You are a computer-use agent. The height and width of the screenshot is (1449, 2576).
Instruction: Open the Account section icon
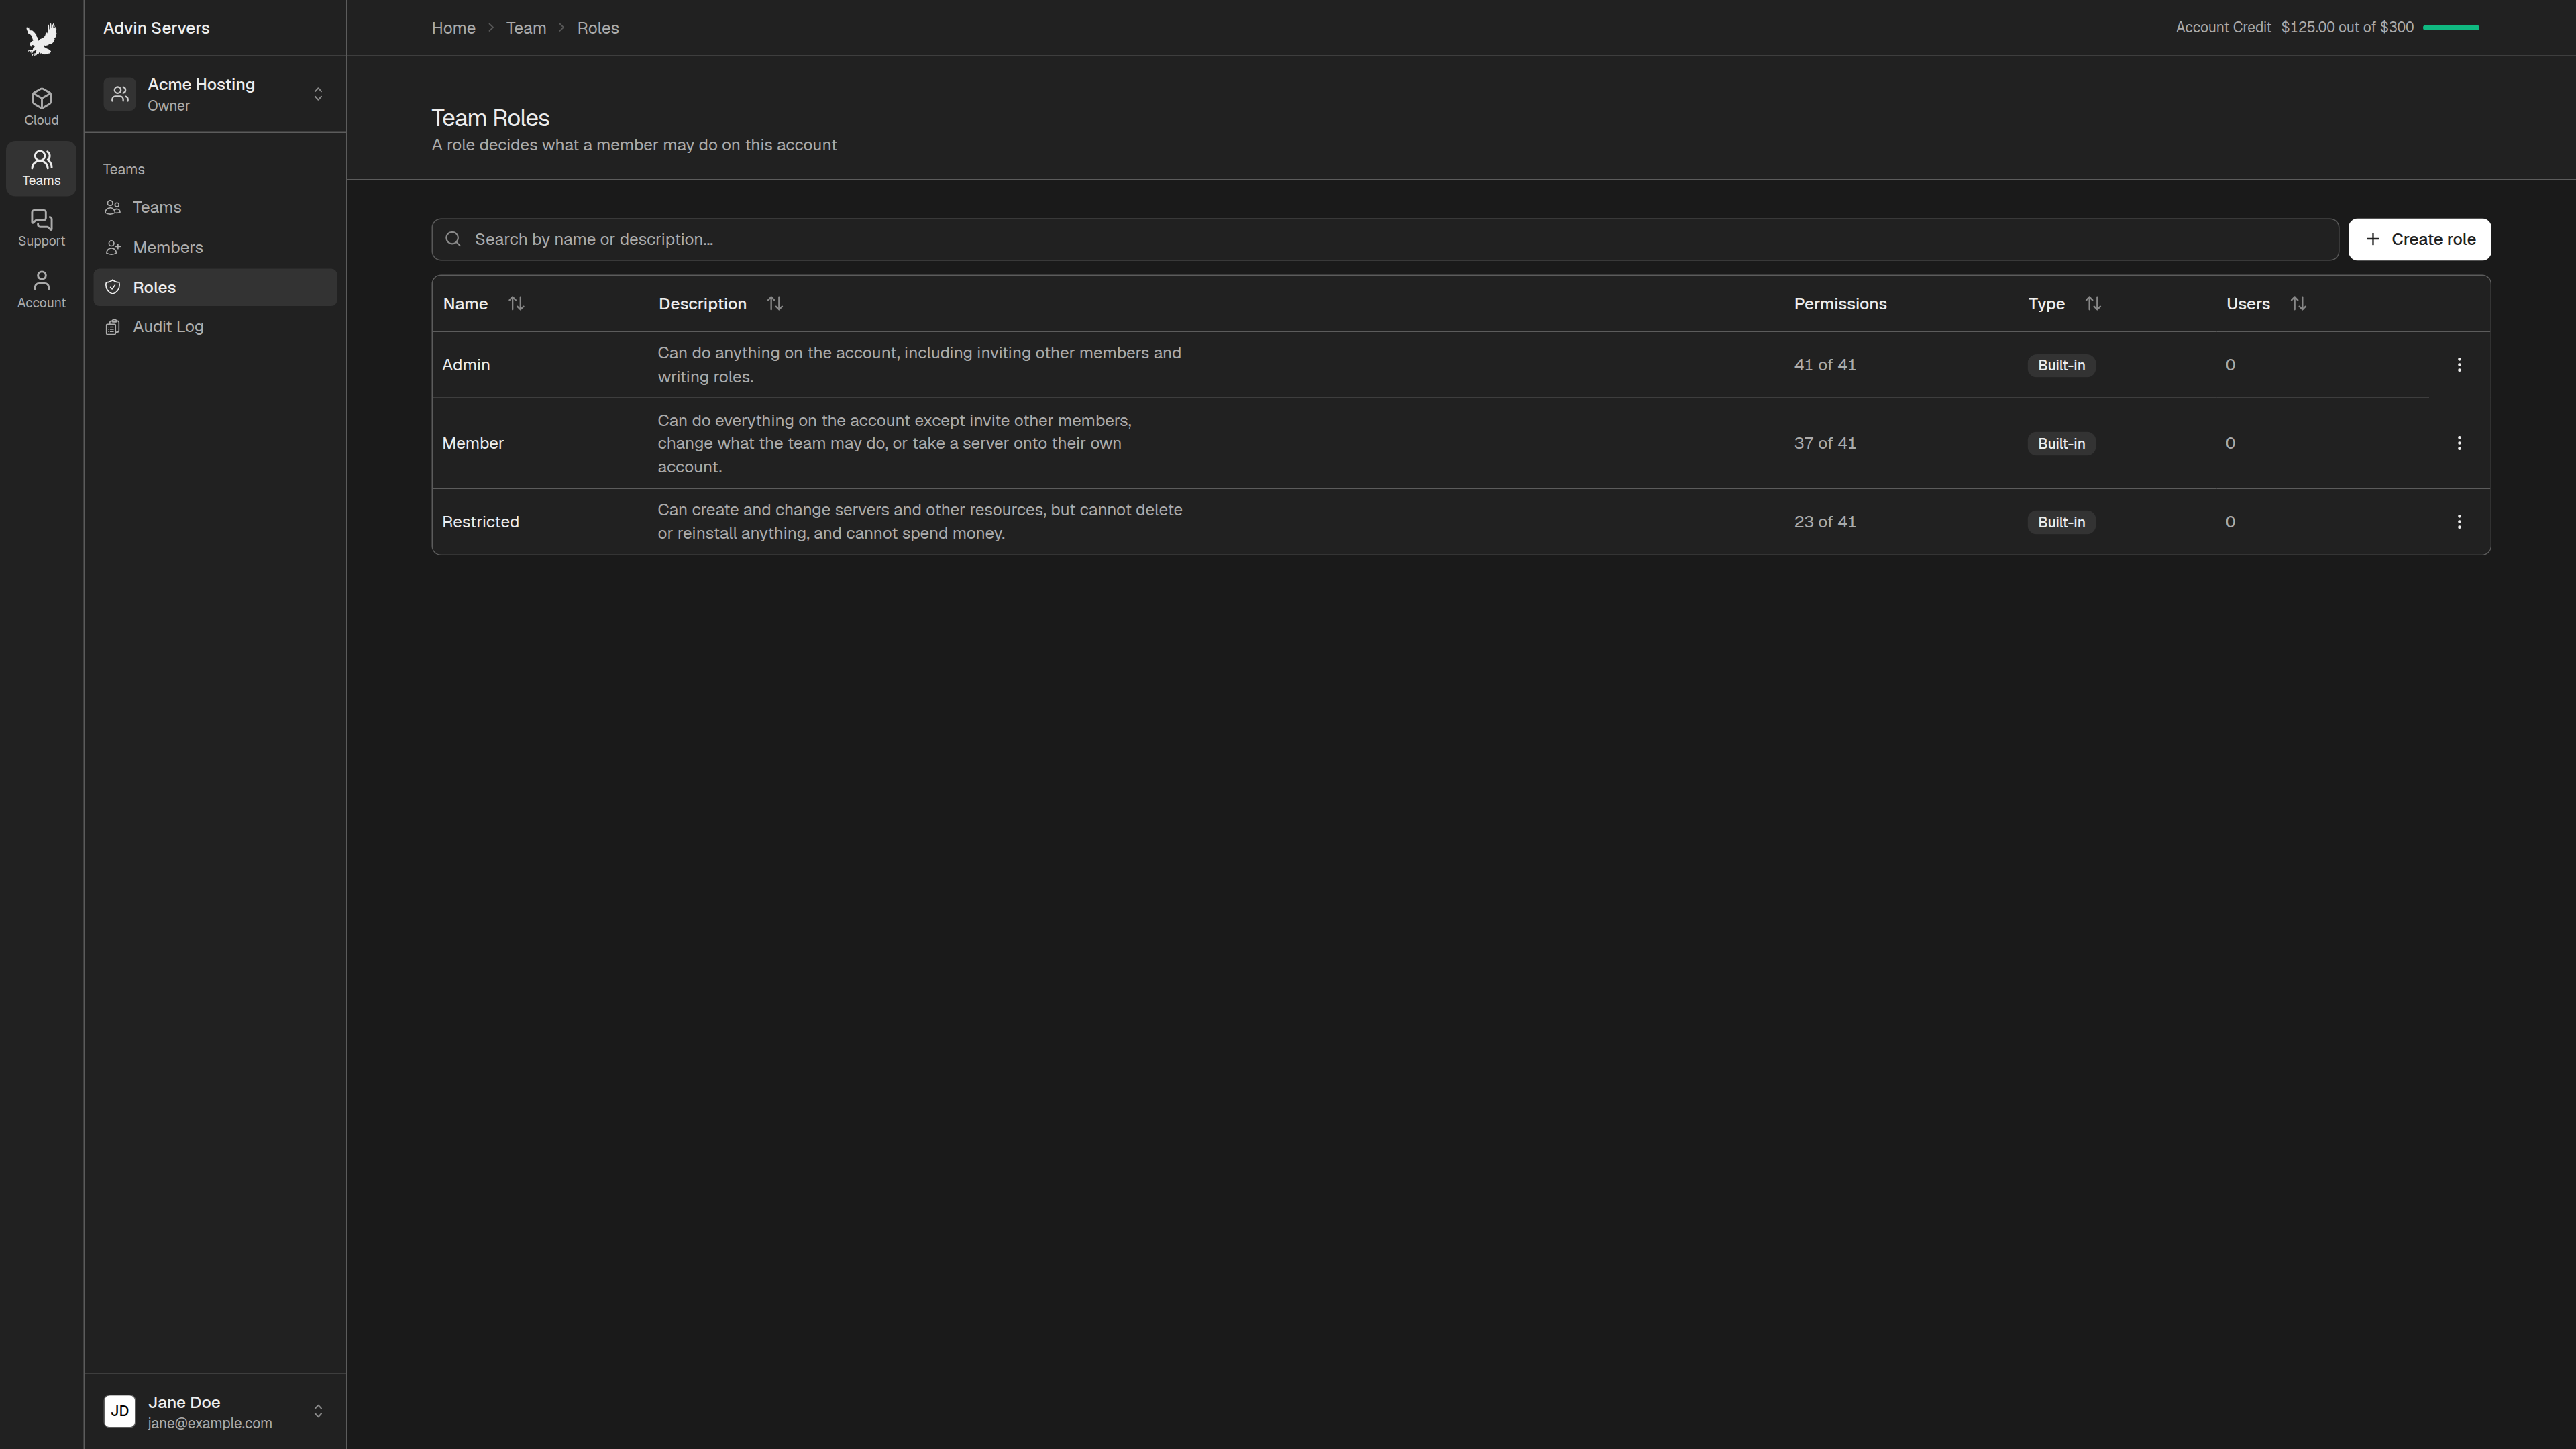41,289
